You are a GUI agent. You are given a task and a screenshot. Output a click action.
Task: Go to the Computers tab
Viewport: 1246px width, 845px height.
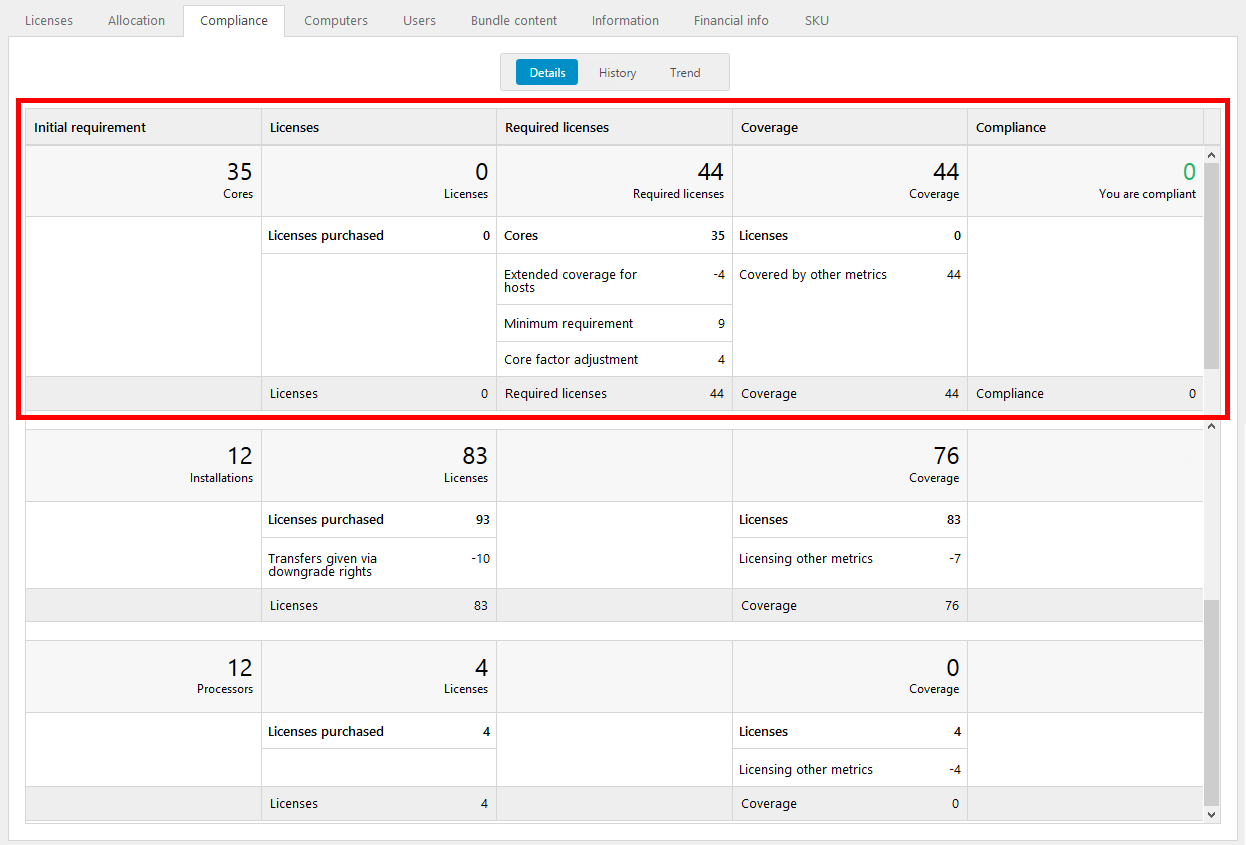[x=336, y=21]
